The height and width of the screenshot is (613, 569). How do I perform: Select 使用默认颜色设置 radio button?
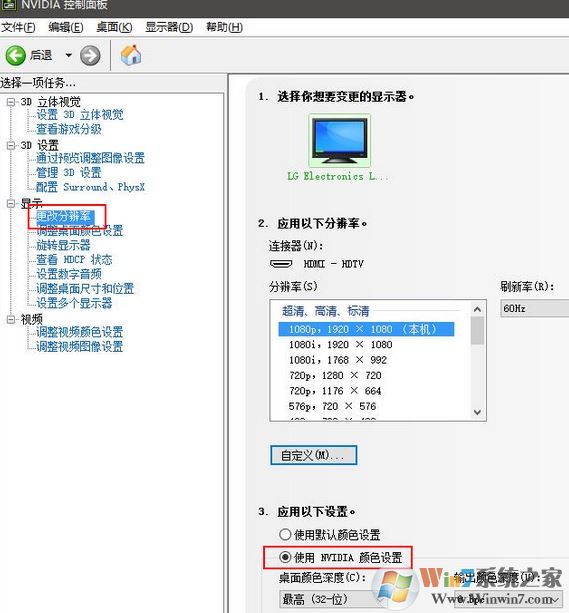tap(285, 534)
